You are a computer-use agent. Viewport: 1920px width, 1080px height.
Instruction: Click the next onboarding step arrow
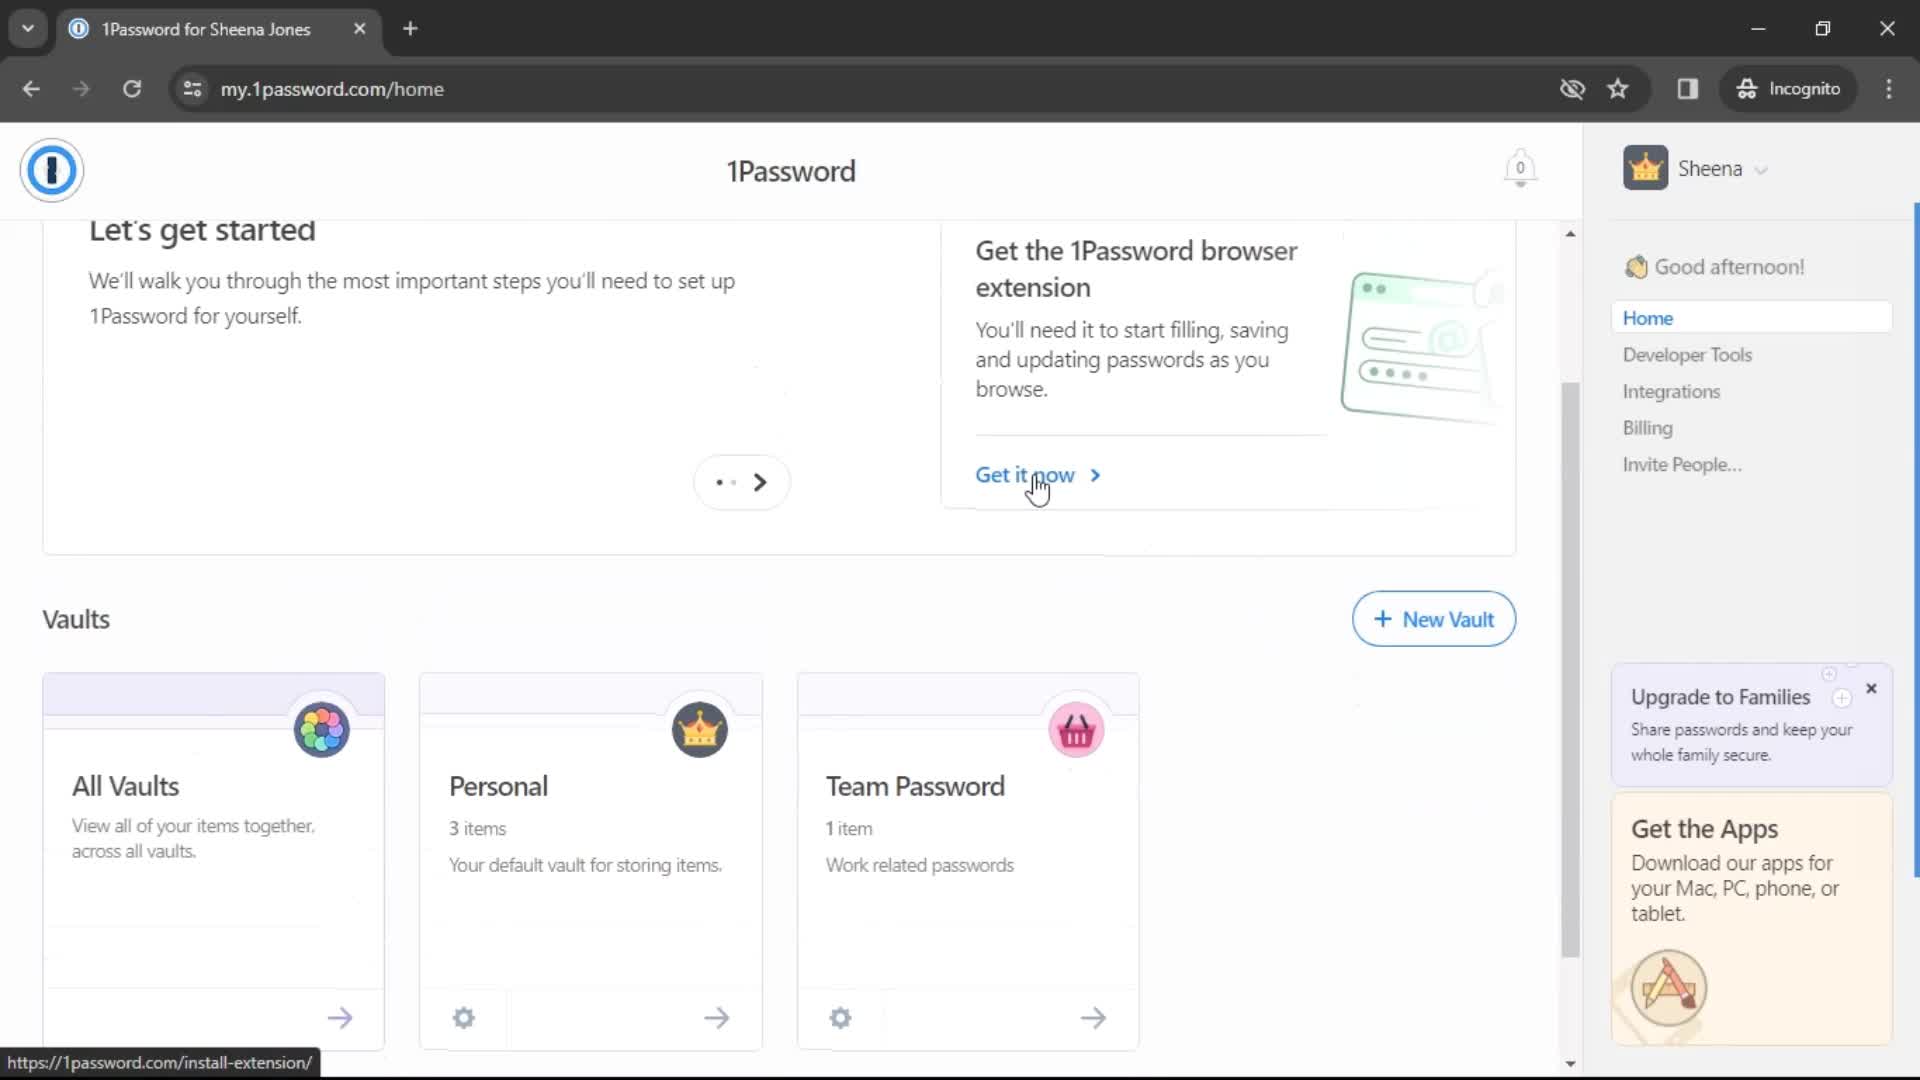[x=761, y=481]
